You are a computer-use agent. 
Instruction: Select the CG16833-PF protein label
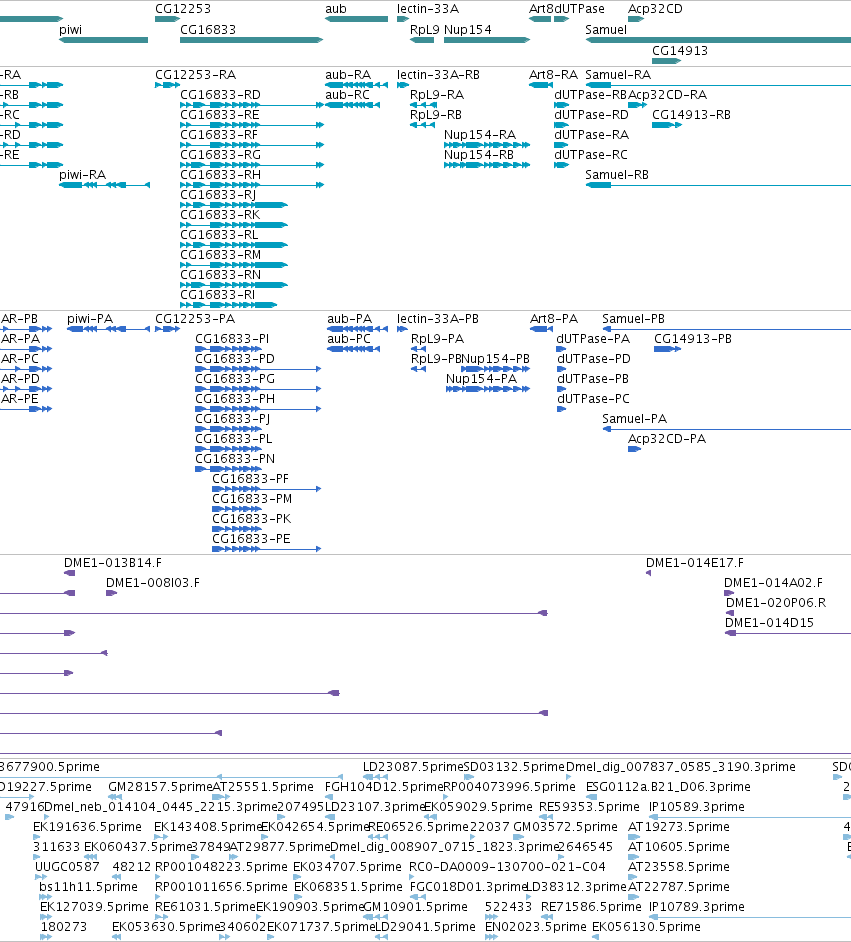pyautogui.click(x=250, y=478)
